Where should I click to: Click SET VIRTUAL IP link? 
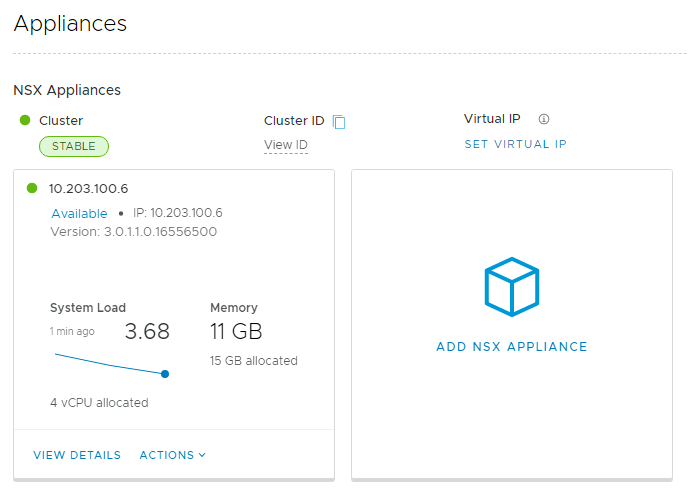tap(515, 144)
